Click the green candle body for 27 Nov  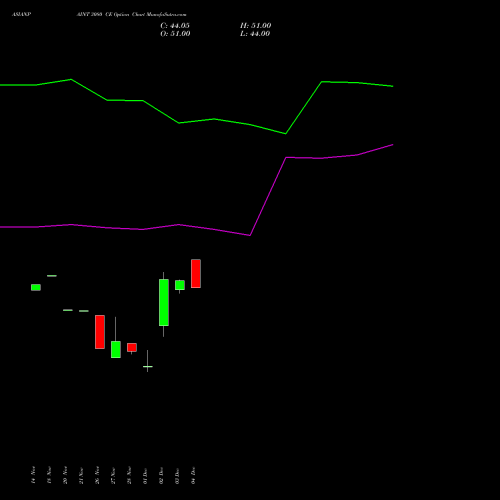tap(116, 349)
